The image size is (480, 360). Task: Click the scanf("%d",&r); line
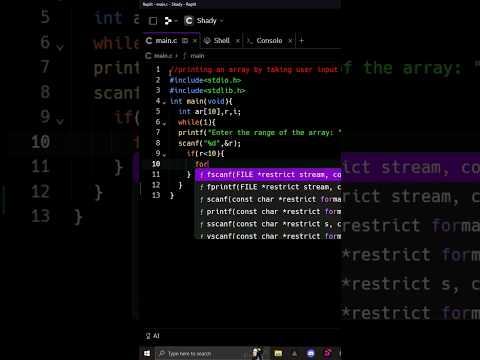[x=209, y=143]
